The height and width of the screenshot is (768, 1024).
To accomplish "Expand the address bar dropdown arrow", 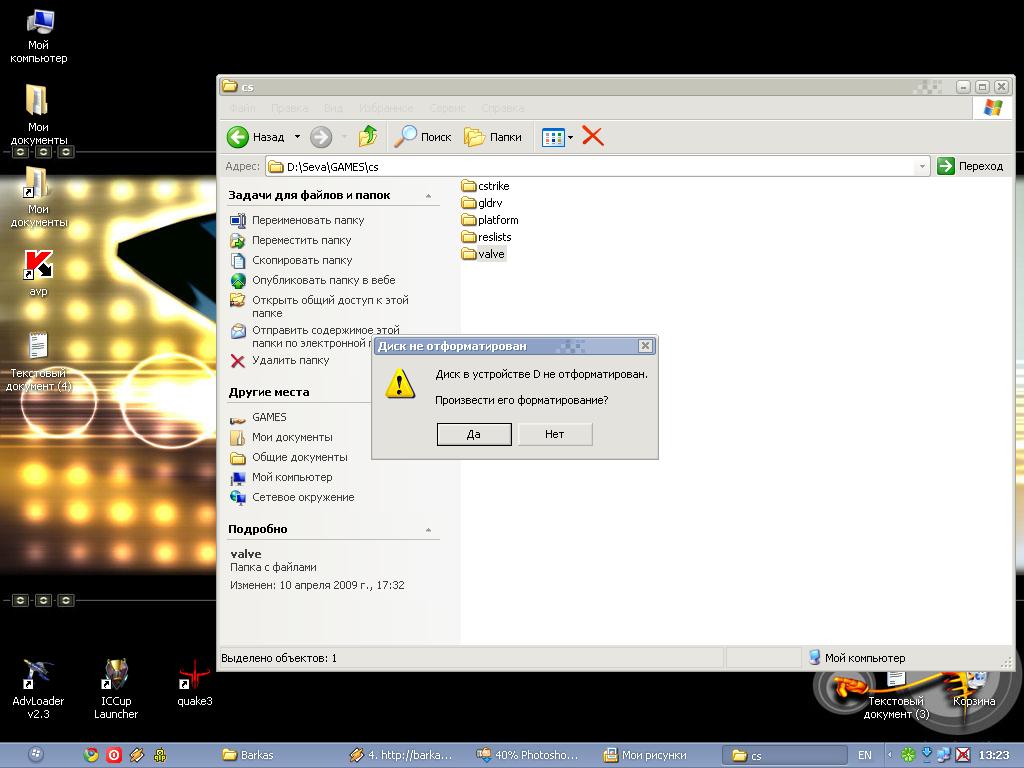I will 922,167.
